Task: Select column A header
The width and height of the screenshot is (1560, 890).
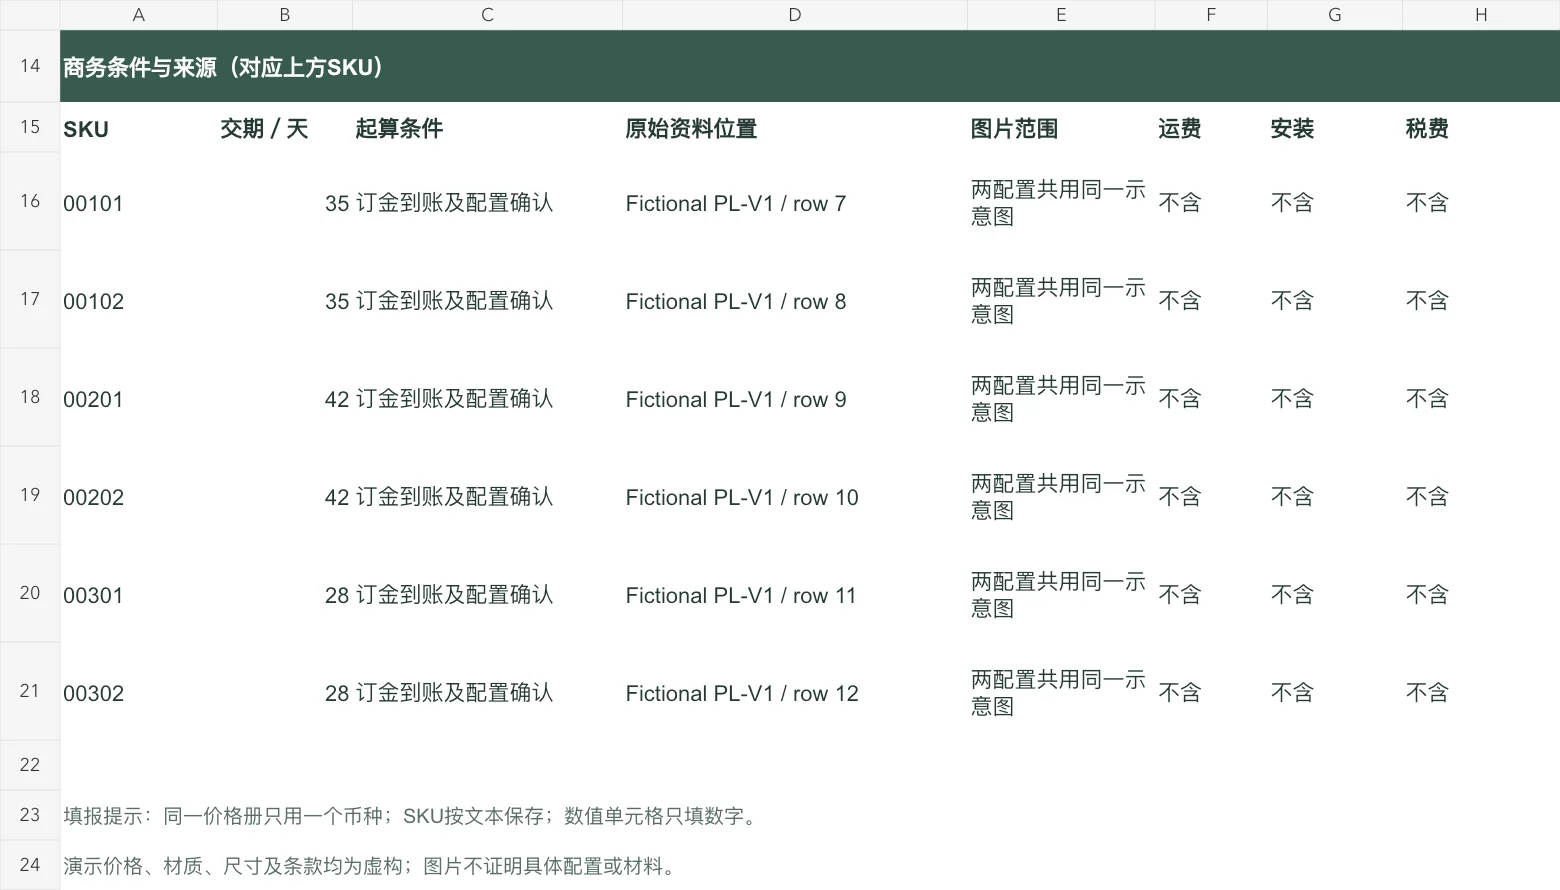Action: (138, 15)
